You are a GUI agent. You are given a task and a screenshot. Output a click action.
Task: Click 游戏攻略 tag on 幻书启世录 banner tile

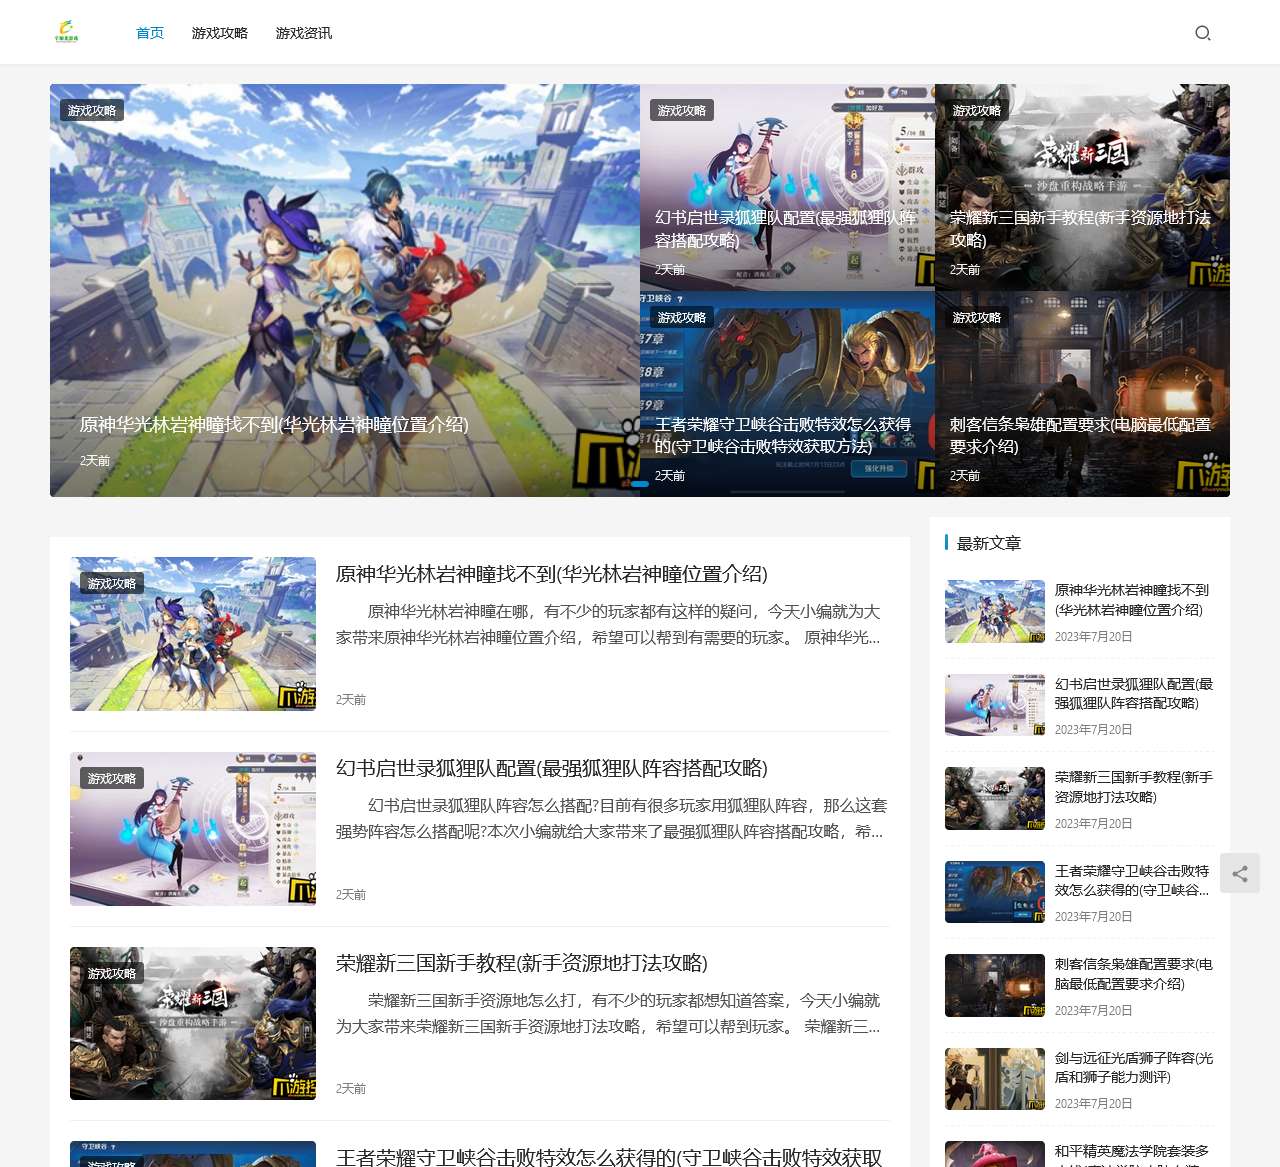coord(682,110)
